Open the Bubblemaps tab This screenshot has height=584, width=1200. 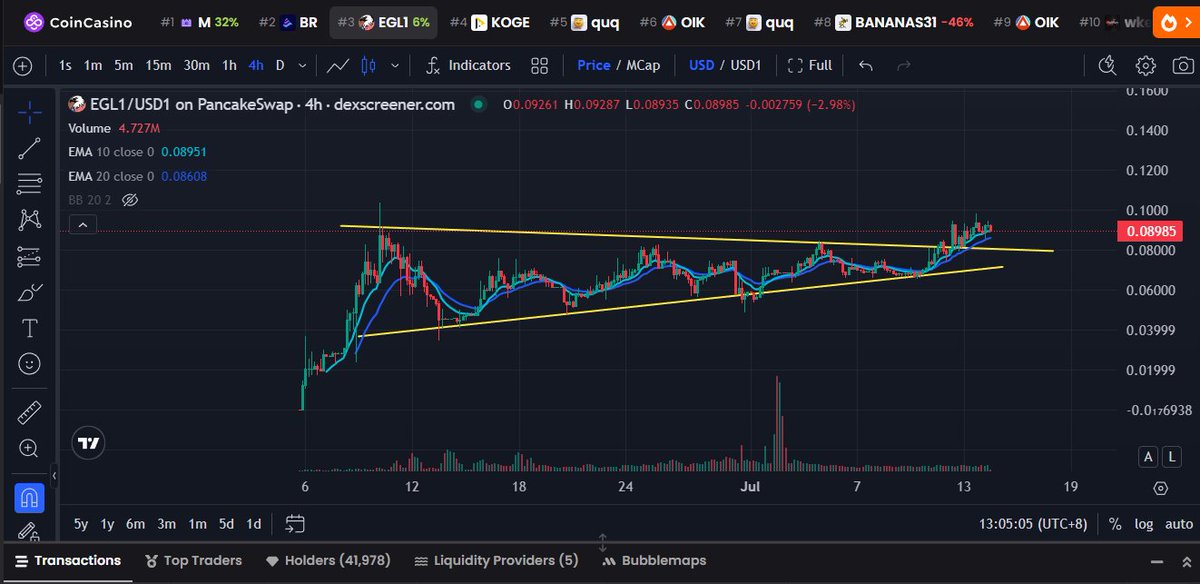[x=656, y=561]
